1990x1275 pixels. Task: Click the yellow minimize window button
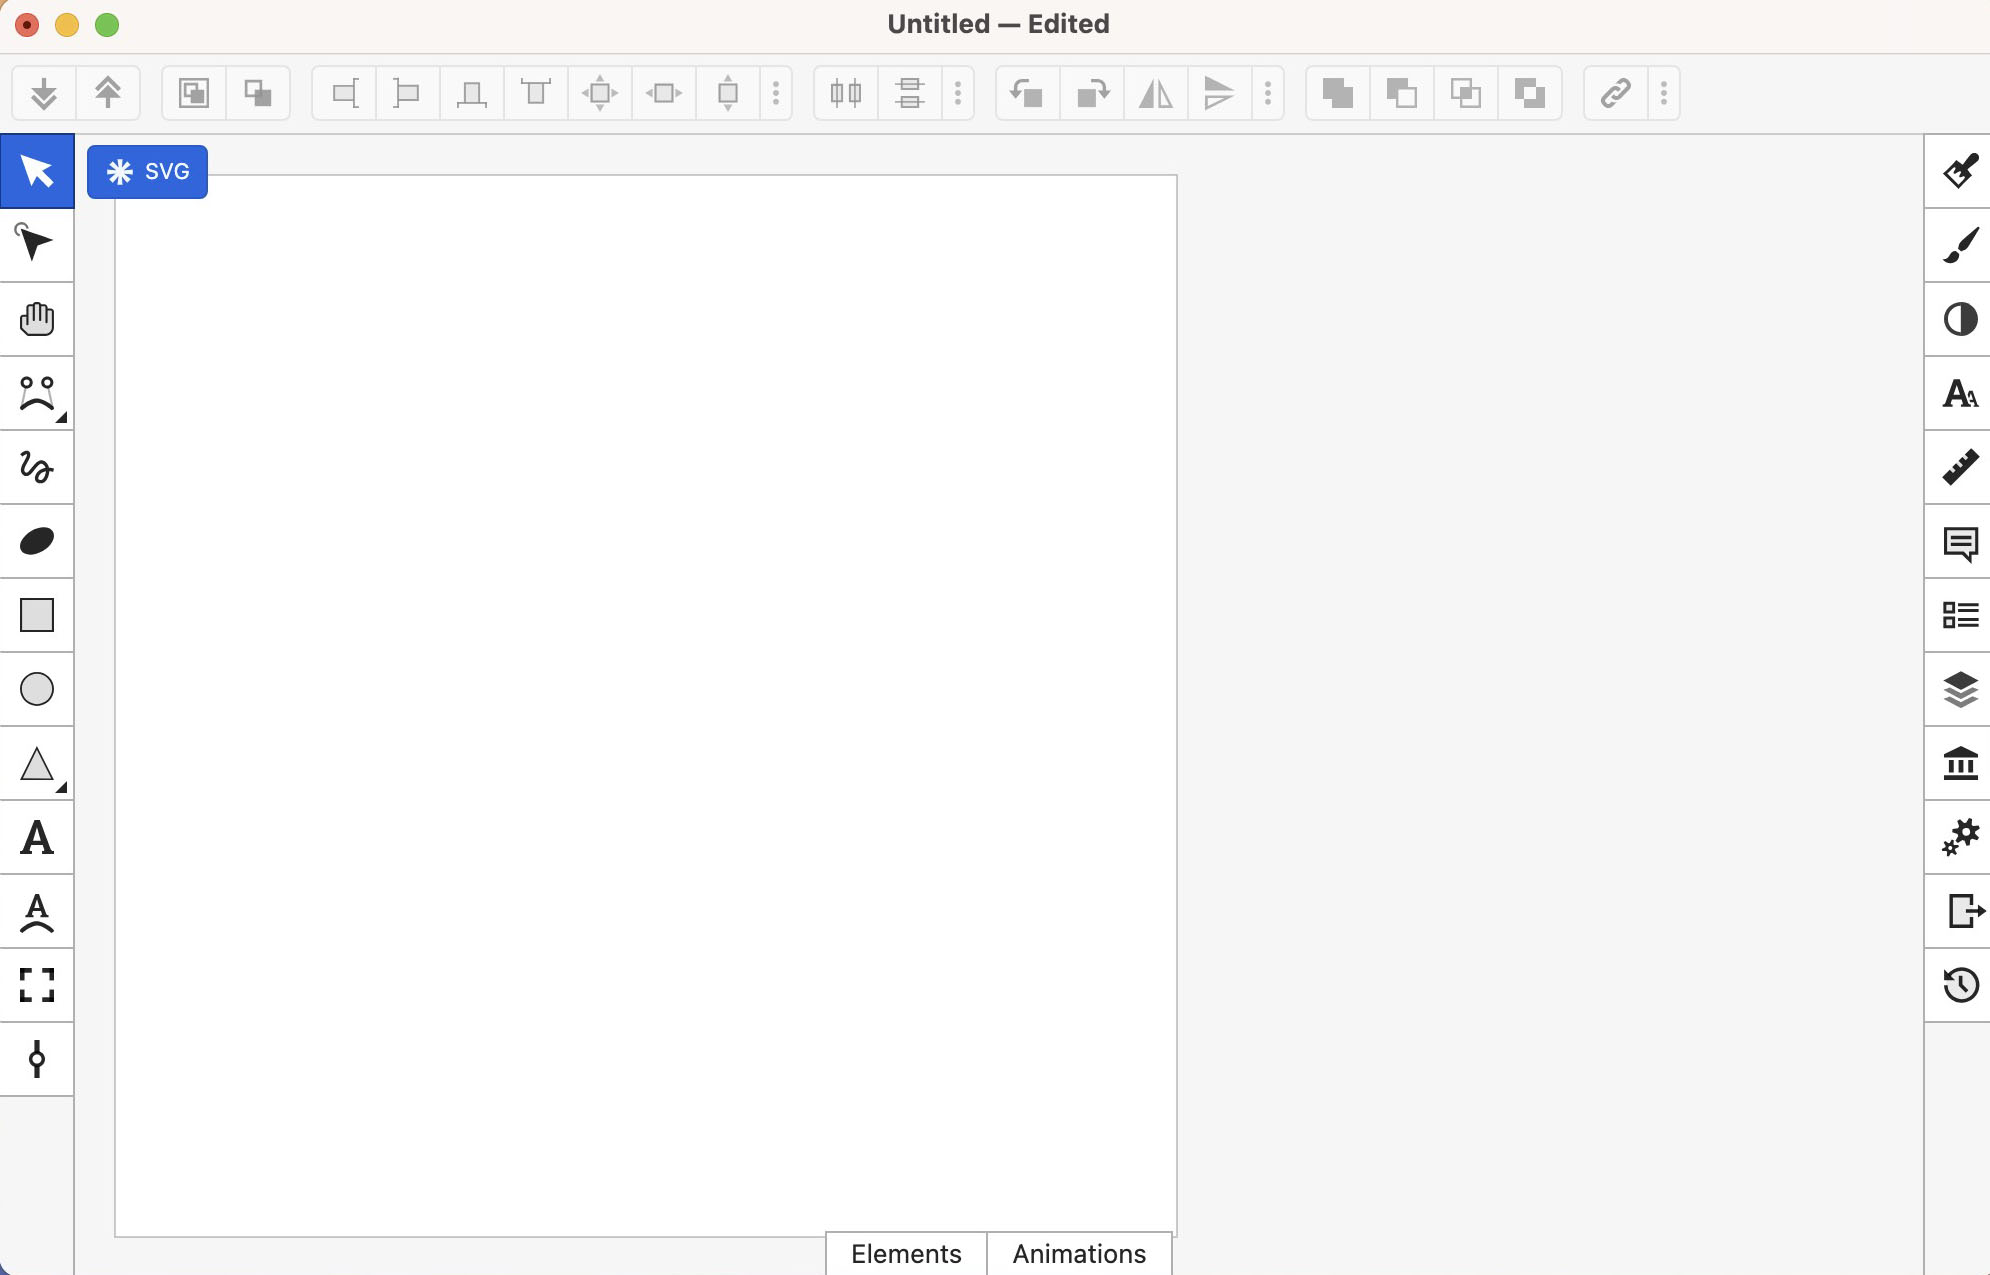point(67,25)
